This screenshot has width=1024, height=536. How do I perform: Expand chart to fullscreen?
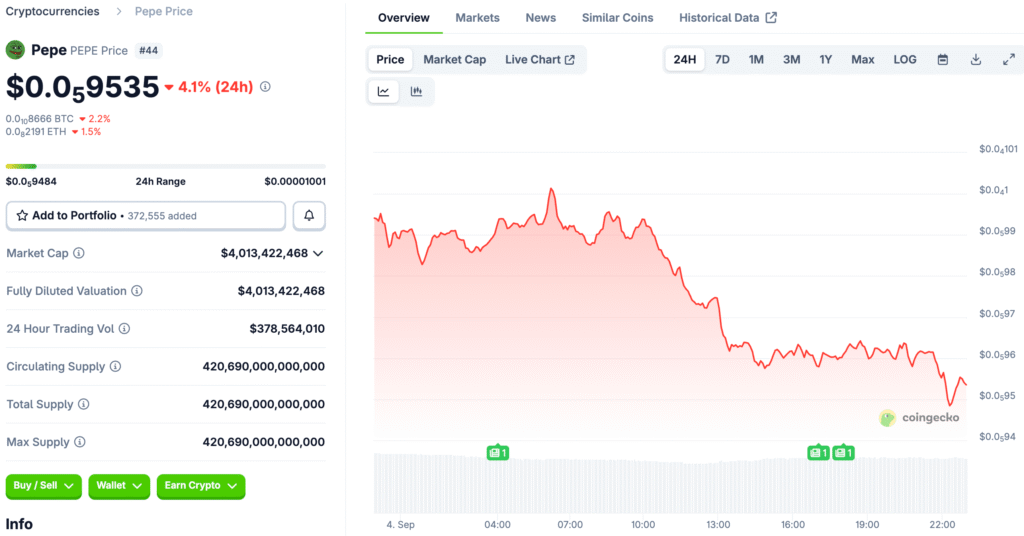pyautogui.click(x=1009, y=59)
